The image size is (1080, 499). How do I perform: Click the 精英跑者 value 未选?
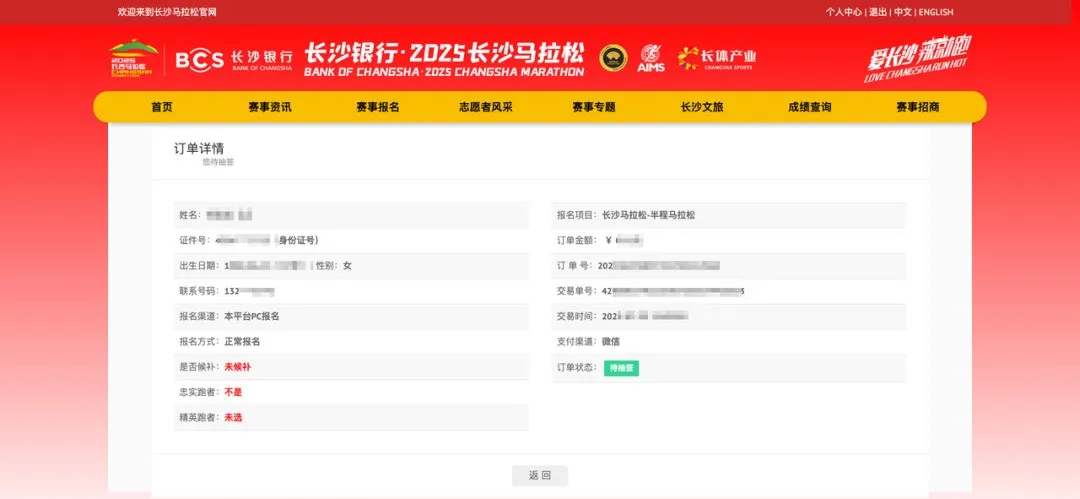point(233,417)
